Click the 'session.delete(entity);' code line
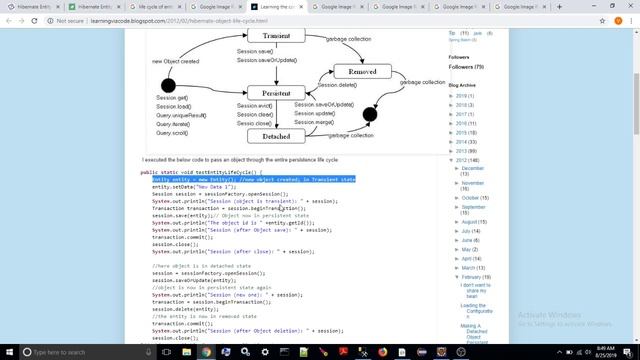Viewport: 640px width, 360px height. [x=185, y=309]
